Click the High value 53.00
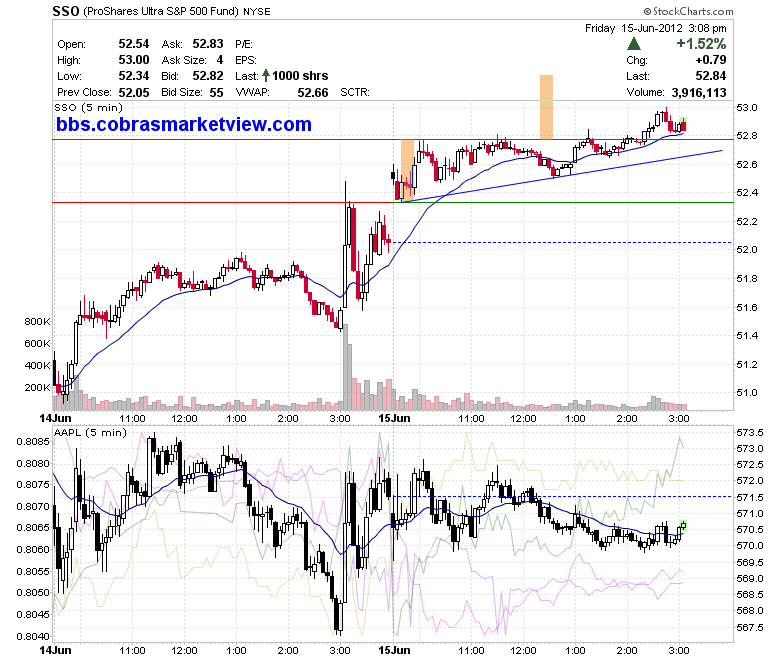 133,60
